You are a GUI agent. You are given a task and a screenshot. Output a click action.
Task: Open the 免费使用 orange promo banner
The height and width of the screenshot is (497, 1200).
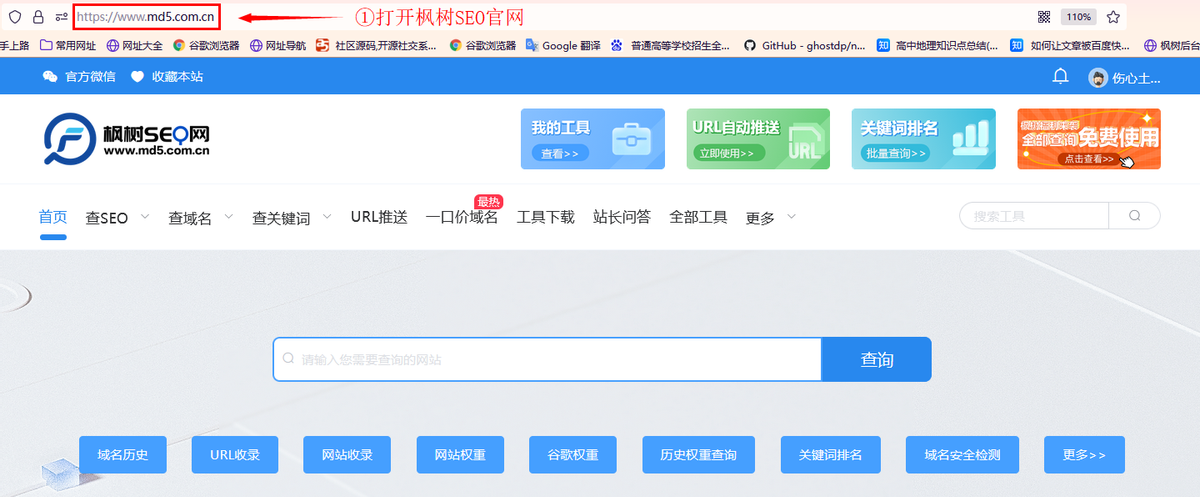pyautogui.click(x=1089, y=139)
